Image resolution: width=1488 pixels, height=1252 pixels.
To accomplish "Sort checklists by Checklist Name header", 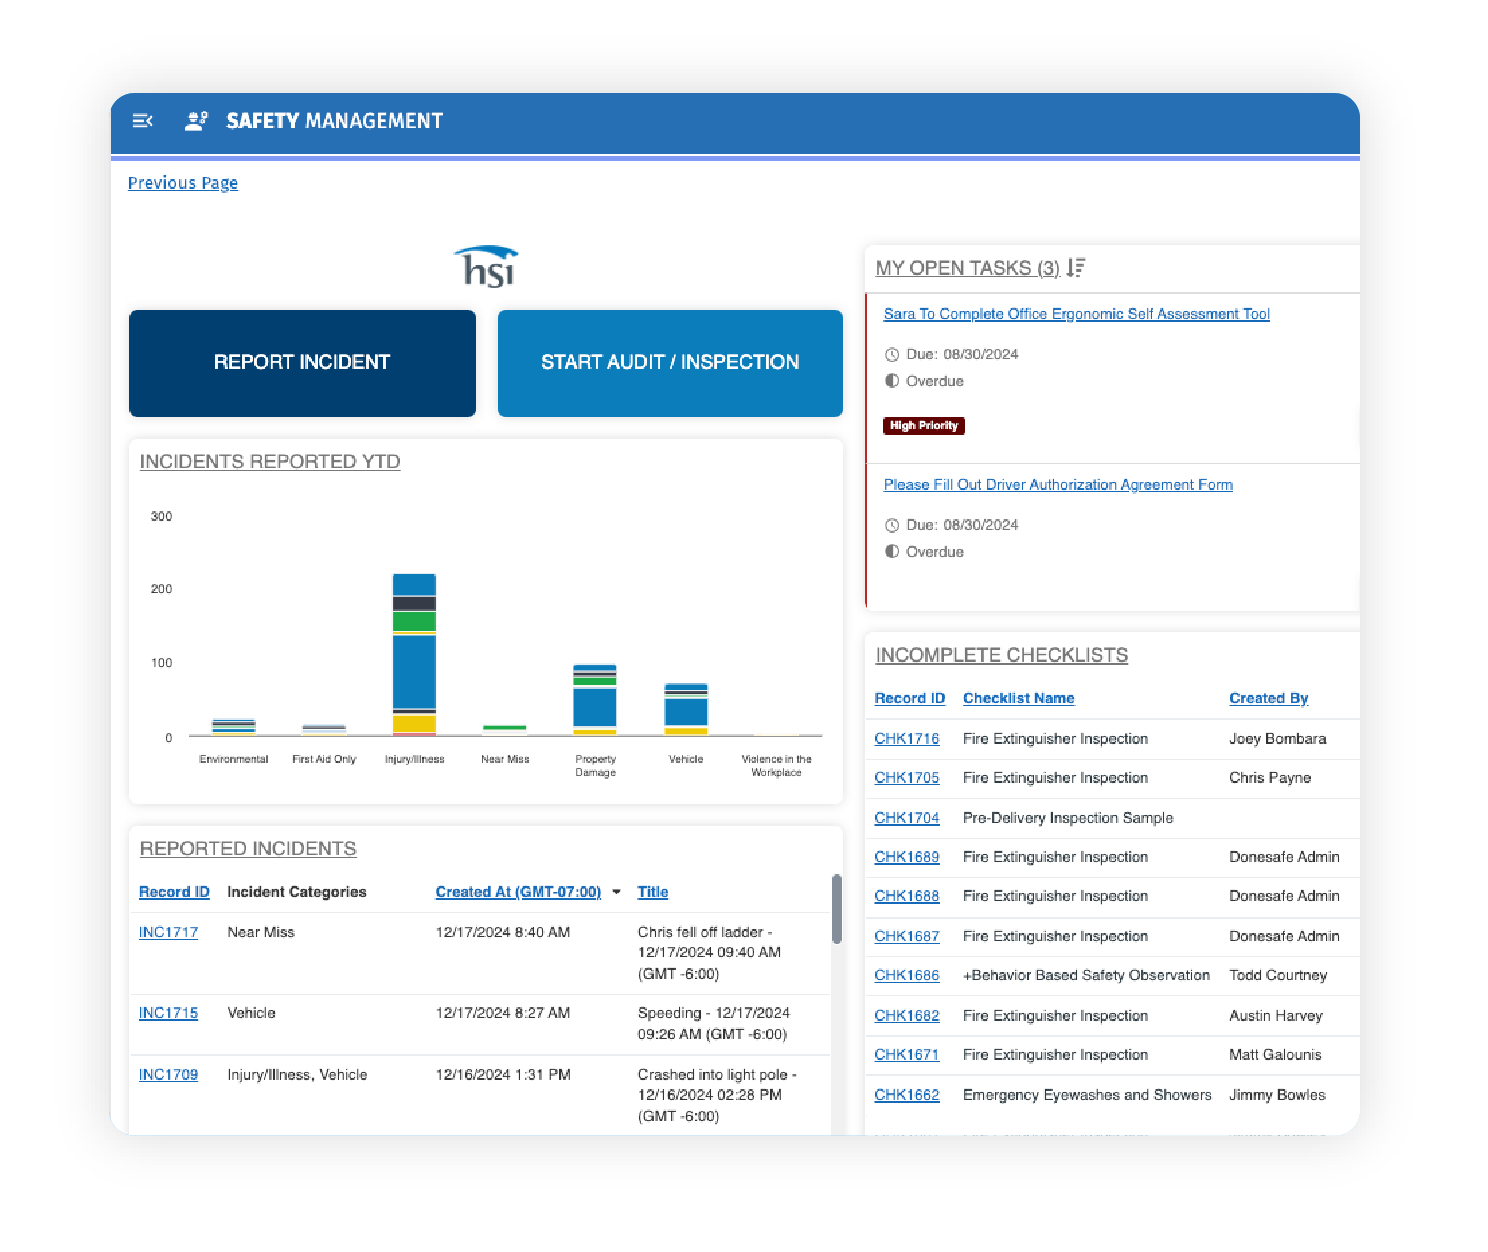I will (1018, 698).
